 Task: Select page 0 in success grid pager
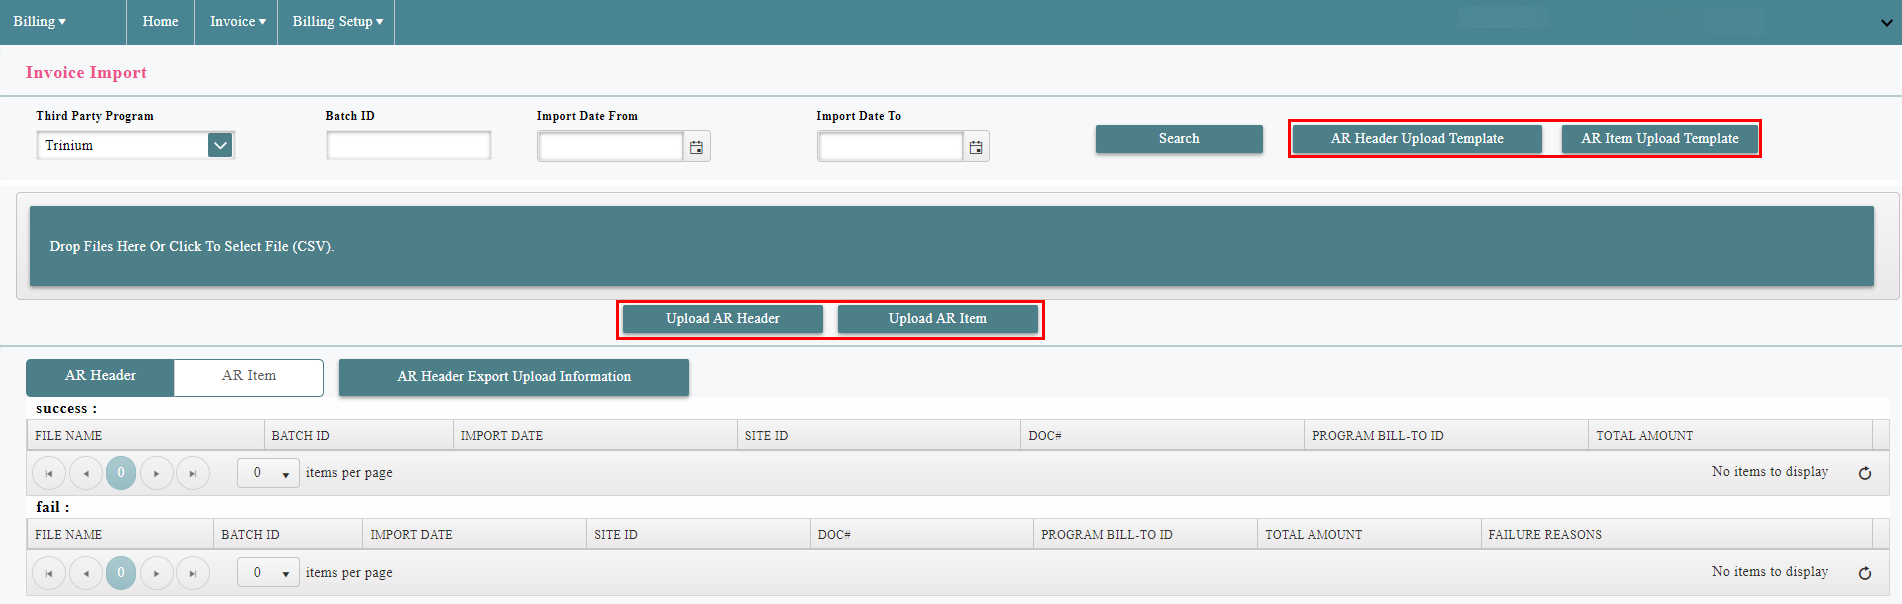(x=121, y=473)
